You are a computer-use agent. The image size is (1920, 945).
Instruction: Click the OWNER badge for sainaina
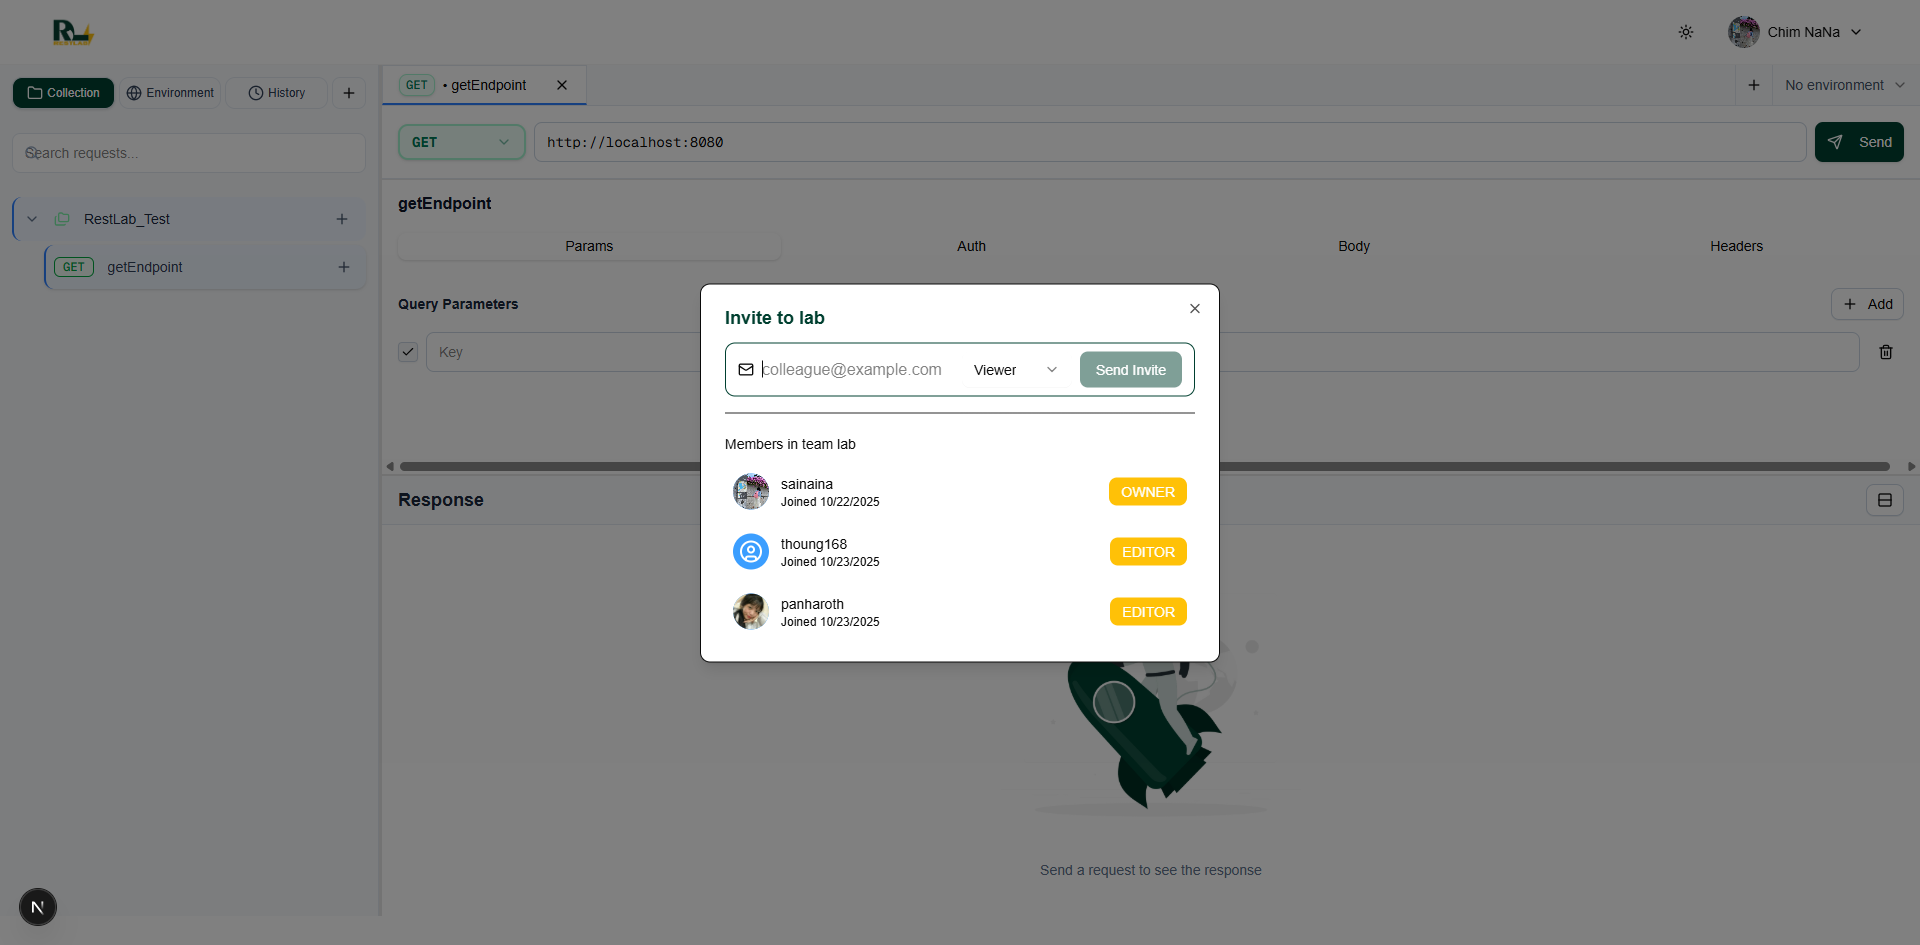(1148, 492)
